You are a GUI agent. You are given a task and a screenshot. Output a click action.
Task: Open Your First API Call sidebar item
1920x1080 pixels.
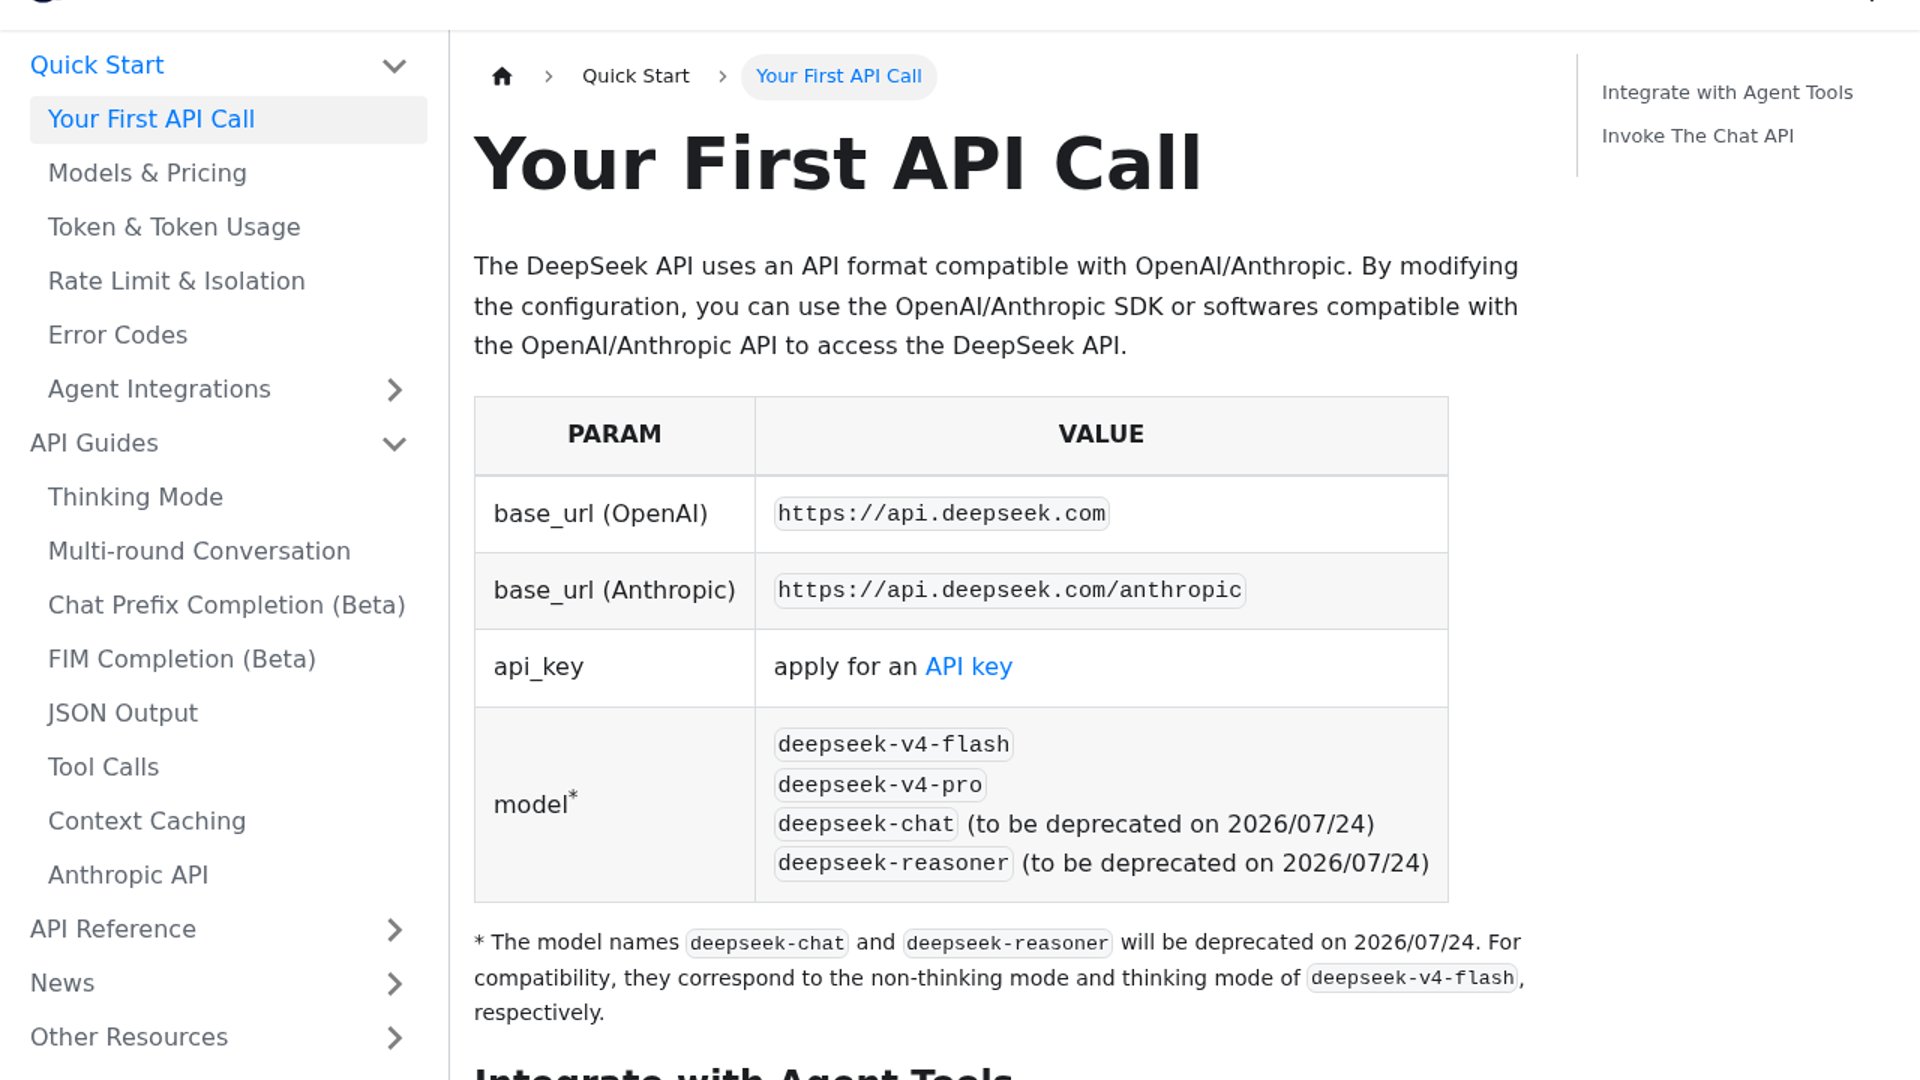(x=228, y=119)
